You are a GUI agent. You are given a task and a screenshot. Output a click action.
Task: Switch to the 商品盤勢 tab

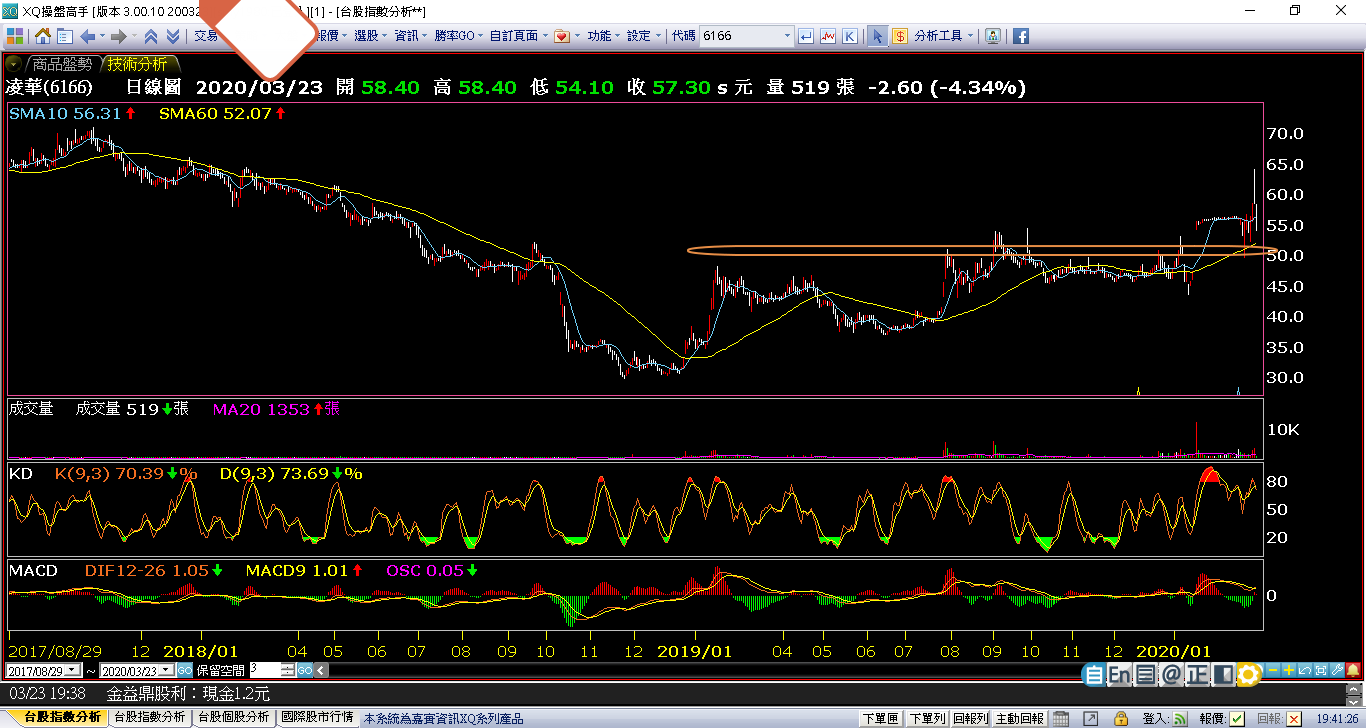(61, 64)
